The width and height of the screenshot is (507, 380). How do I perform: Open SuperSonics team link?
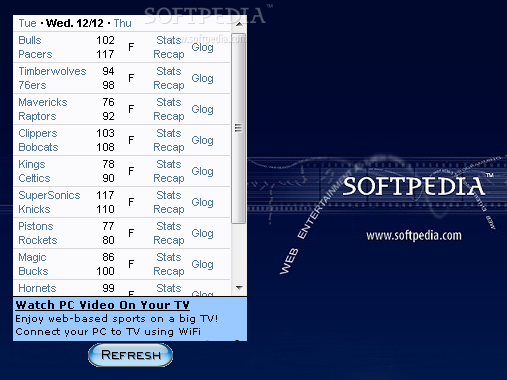pos(49,196)
